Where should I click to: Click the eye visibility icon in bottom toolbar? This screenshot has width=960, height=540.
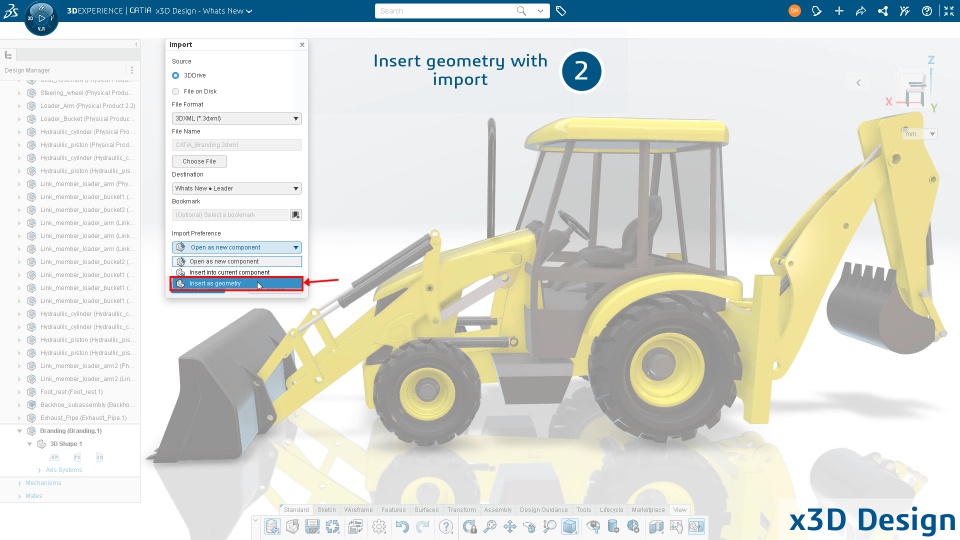[x=593, y=527]
